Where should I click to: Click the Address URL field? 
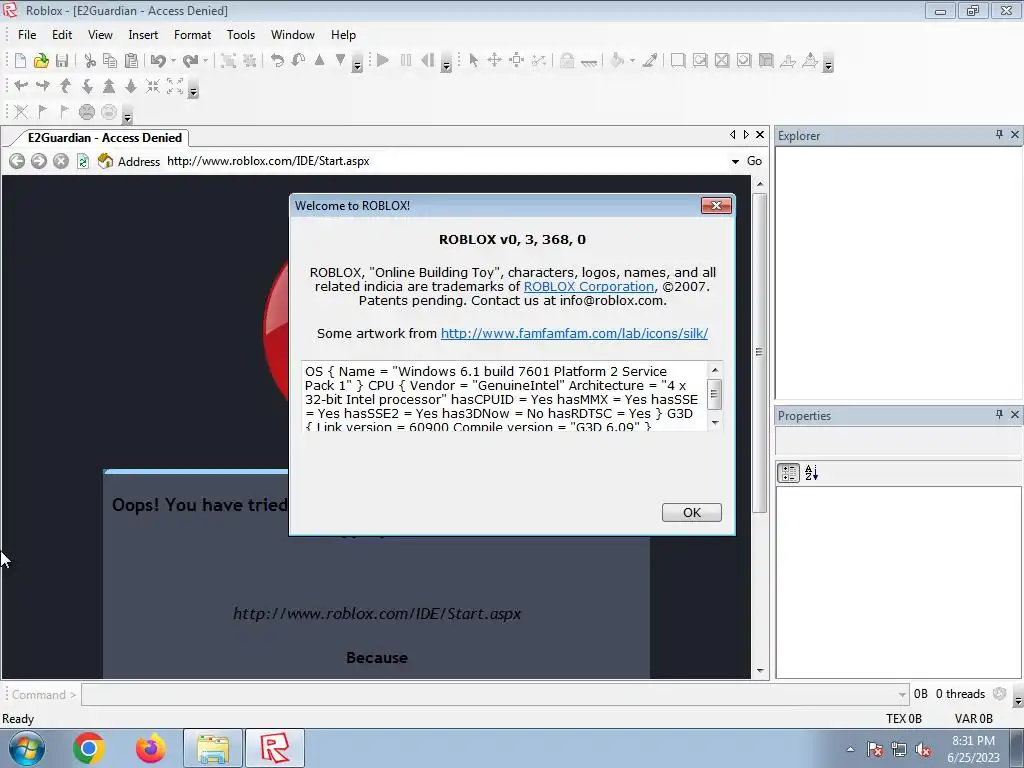[447, 161]
